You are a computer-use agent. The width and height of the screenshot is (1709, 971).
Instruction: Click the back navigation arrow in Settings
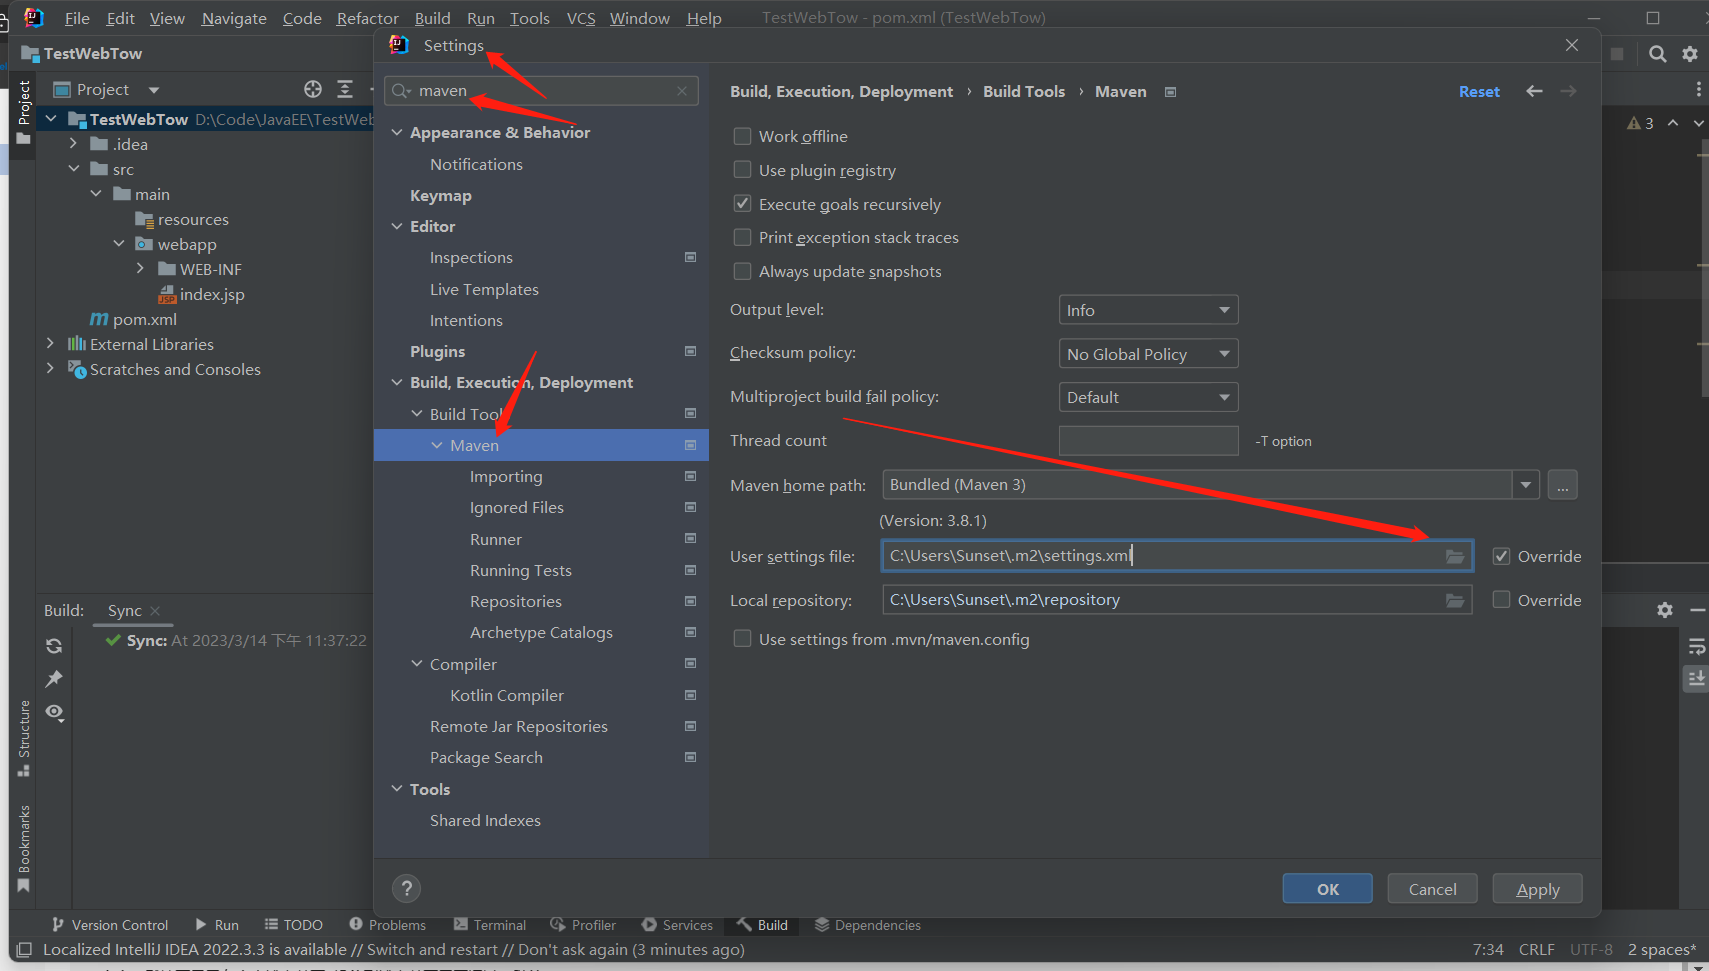1534,91
